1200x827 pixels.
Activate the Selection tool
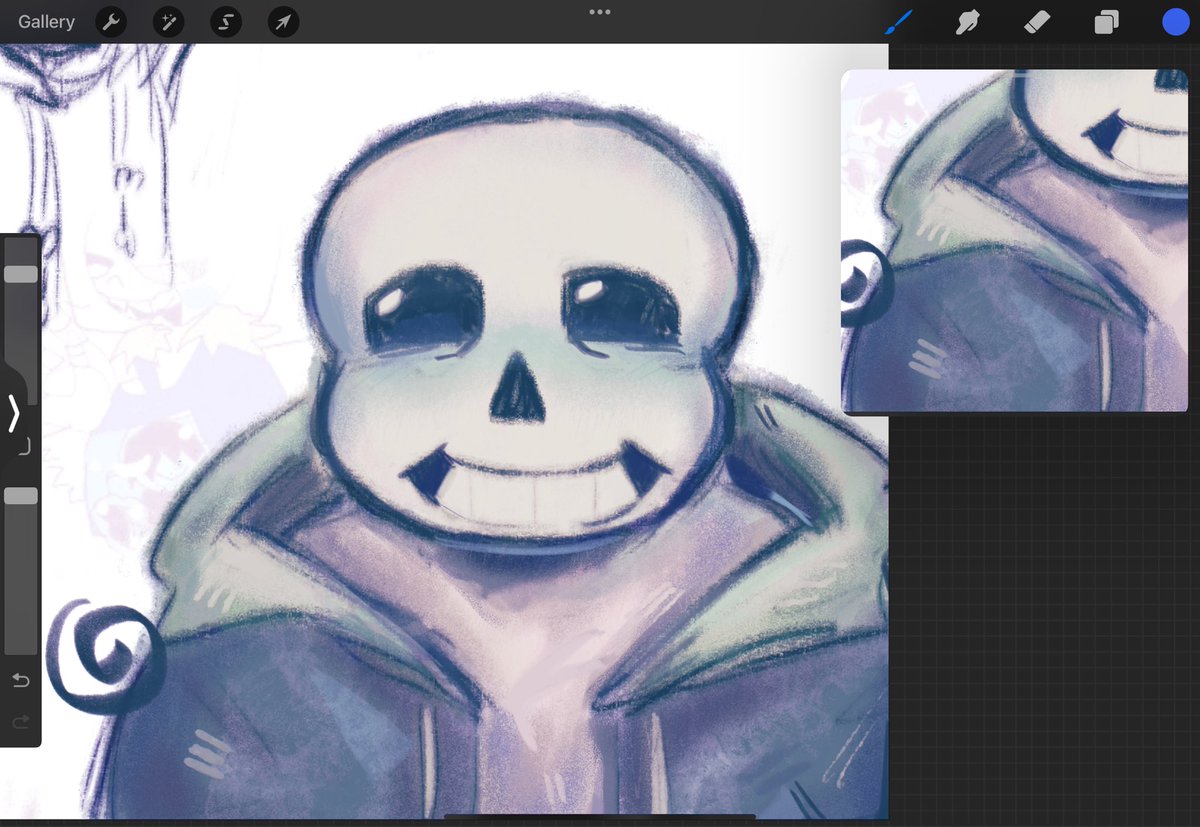tap(225, 21)
